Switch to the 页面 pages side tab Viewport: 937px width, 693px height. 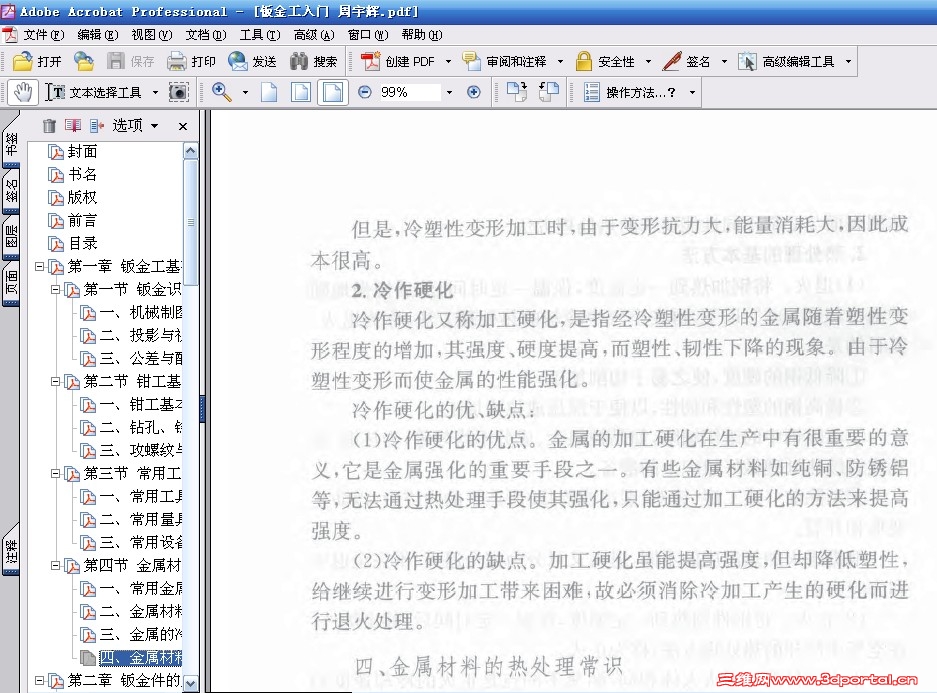click(x=11, y=283)
